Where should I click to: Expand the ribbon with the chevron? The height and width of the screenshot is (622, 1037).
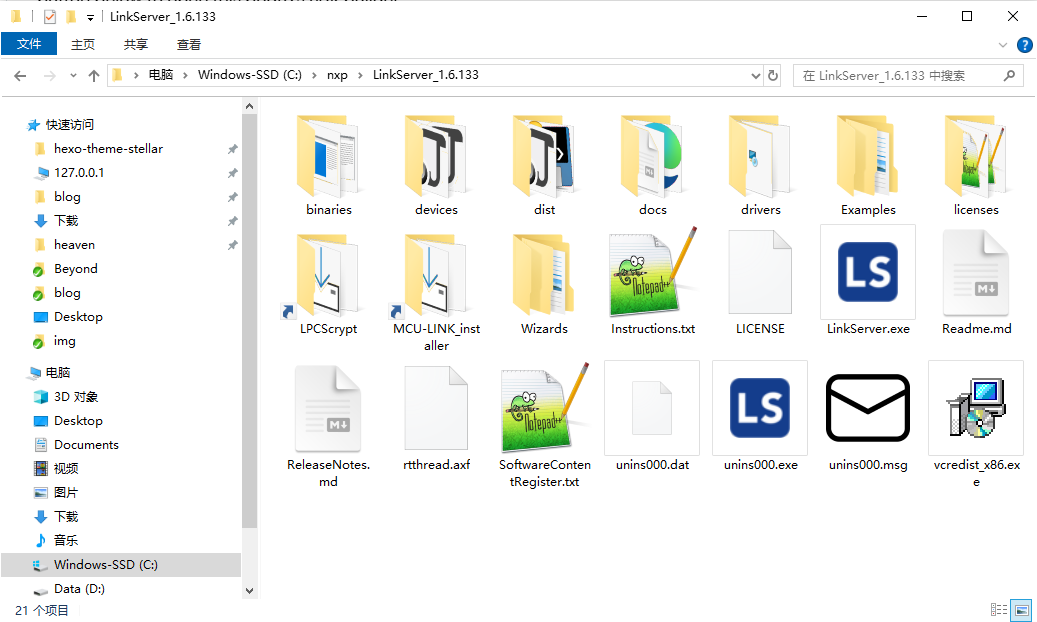1004,45
